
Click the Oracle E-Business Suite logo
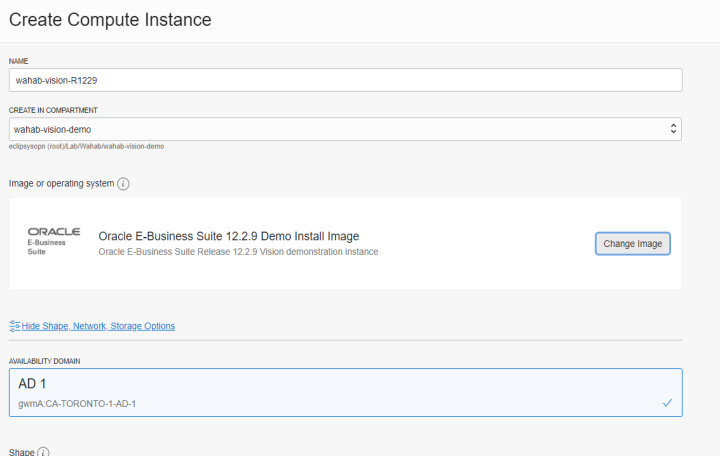(x=53, y=242)
